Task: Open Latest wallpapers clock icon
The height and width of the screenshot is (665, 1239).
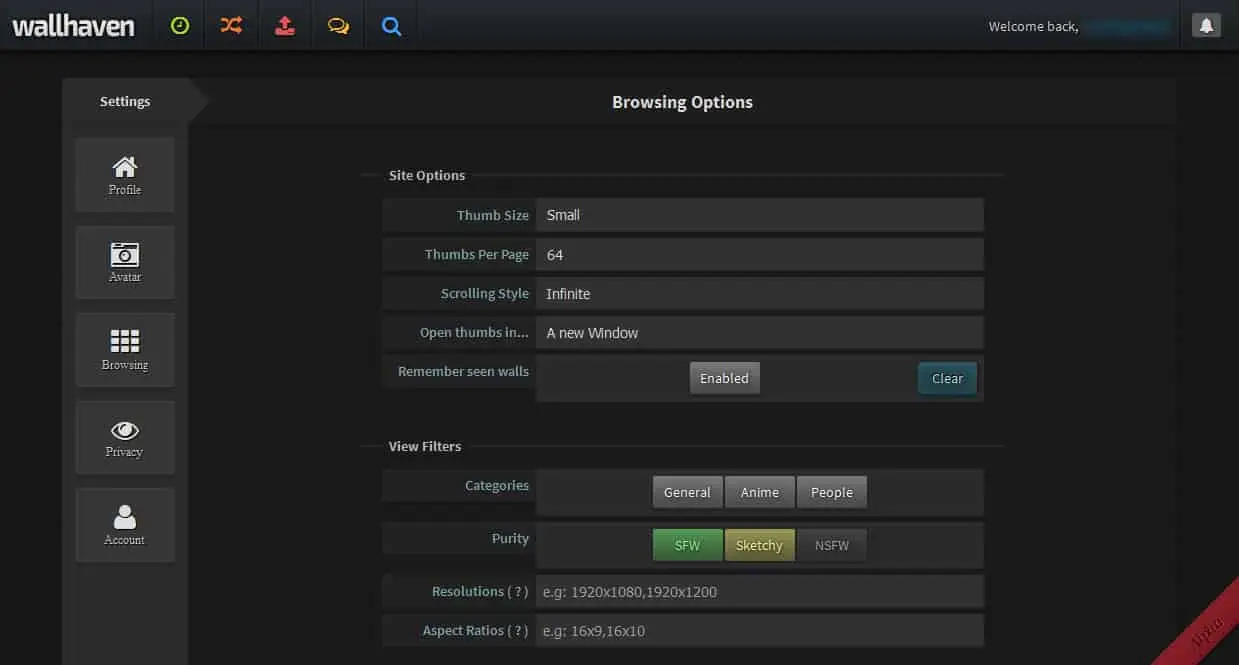Action: click(179, 26)
